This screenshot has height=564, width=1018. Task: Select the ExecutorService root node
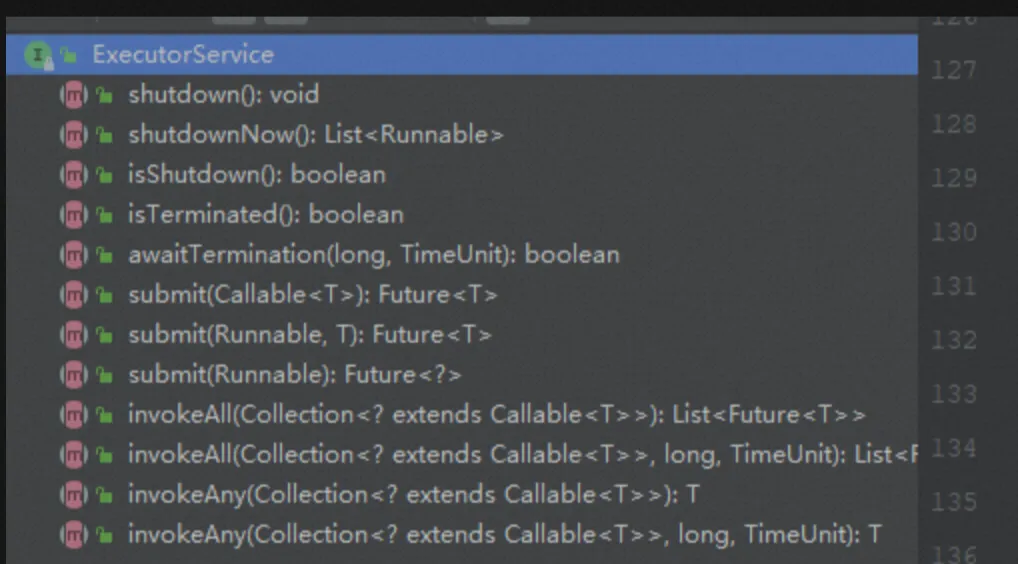click(x=182, y=55)
